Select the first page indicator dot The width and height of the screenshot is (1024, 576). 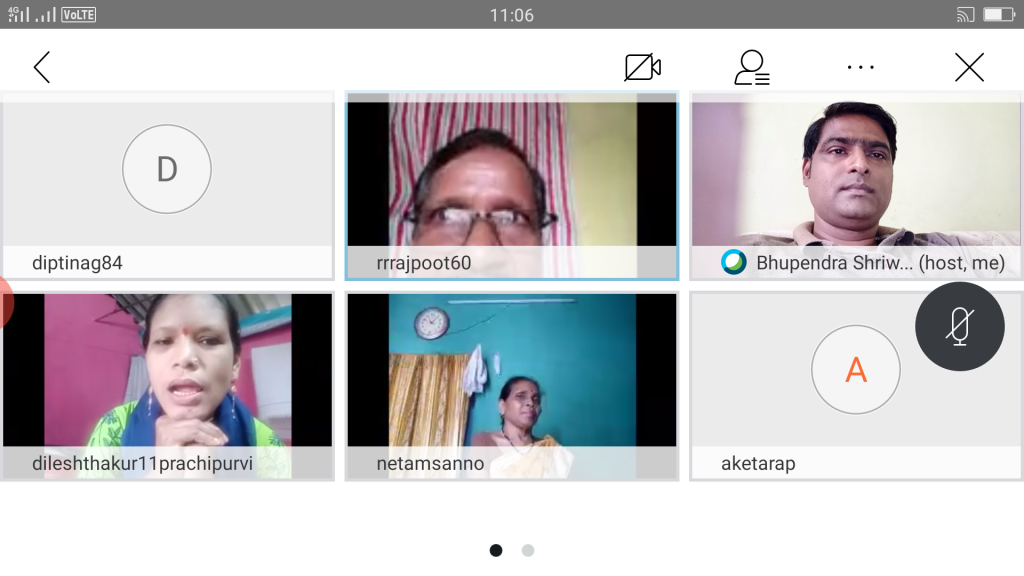pyautogui.click(x=496, y=550)
